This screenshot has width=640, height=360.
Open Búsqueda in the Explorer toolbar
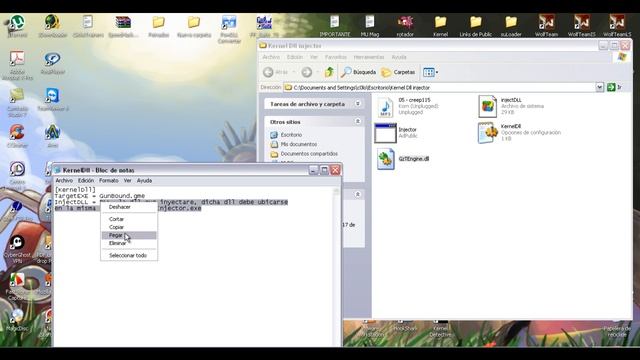click(358, 72)
